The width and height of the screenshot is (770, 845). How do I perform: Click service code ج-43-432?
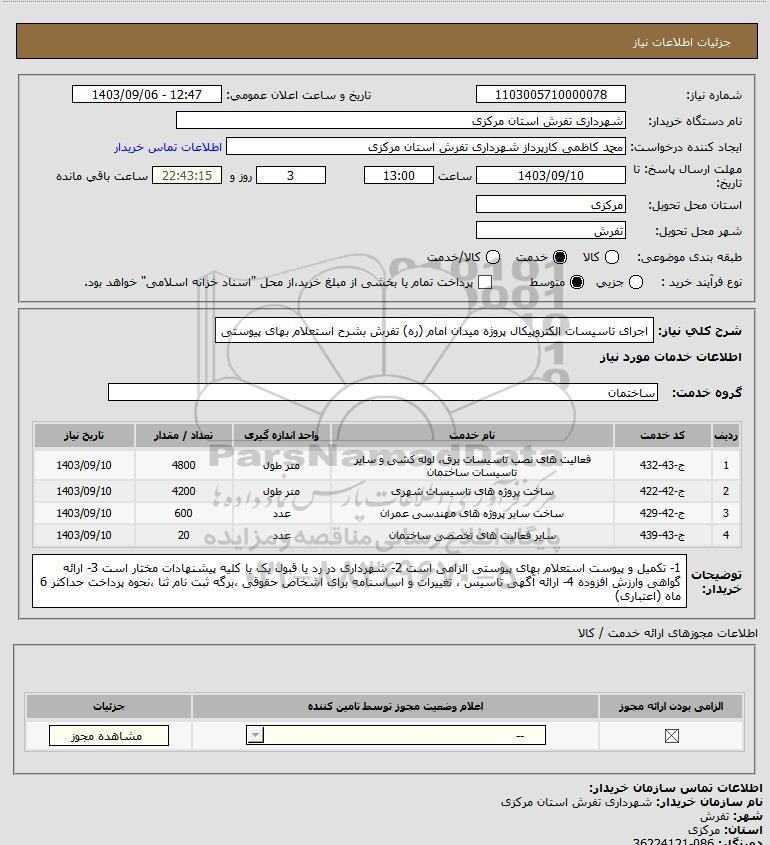coord(662,465)
